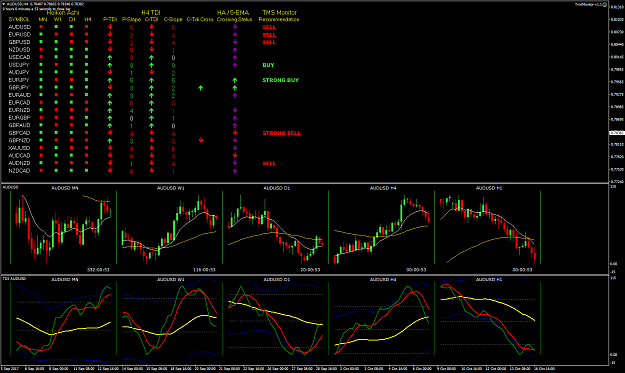Click the H4 TDI section header
This screenshot has width=625, height=373.
pyautogui.click(x=151, y=13)
